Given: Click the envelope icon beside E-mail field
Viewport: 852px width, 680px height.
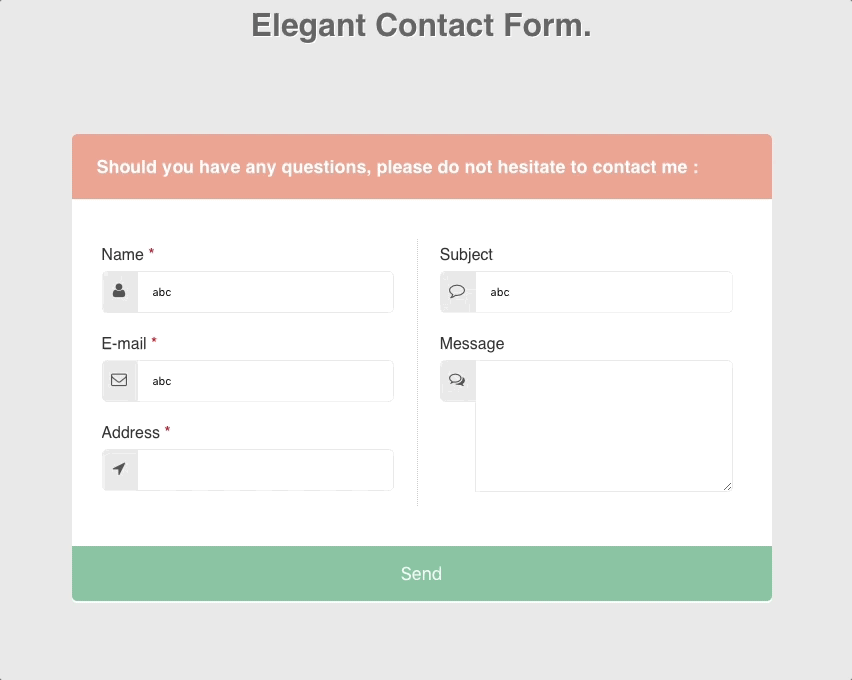Looking at the screenshot, I should (119, 380).
